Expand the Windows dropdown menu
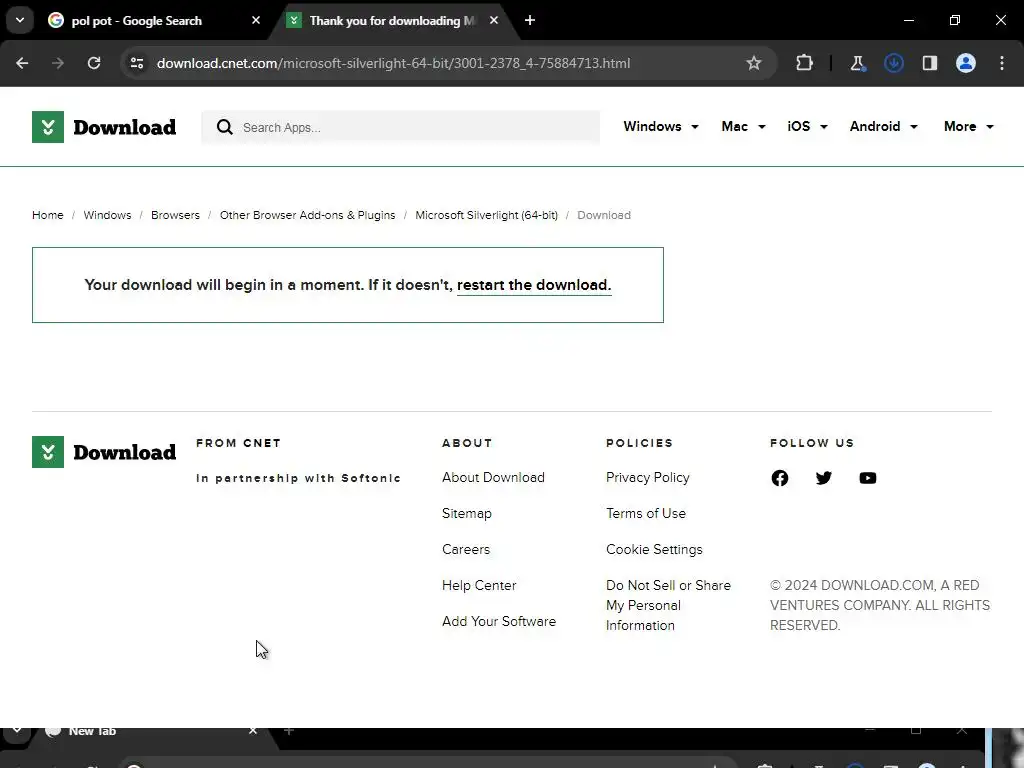1024x768 pixels. (661, 127)
